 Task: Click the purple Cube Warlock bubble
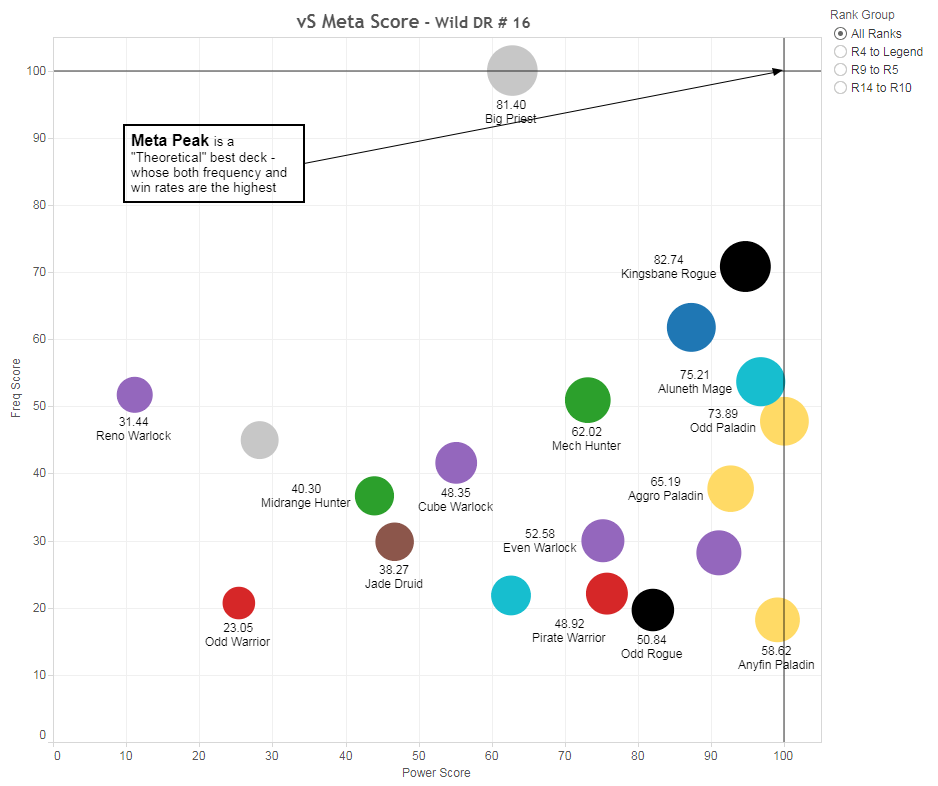[x=456, y=463]
